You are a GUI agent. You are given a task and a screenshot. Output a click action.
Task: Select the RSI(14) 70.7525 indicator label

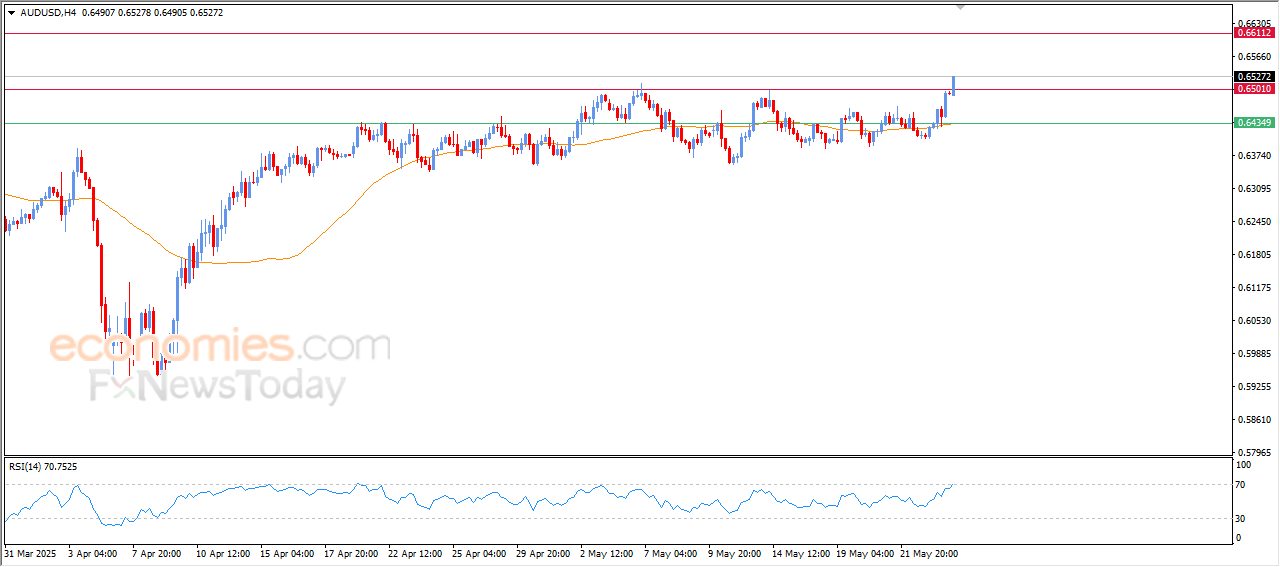(43, 466)
